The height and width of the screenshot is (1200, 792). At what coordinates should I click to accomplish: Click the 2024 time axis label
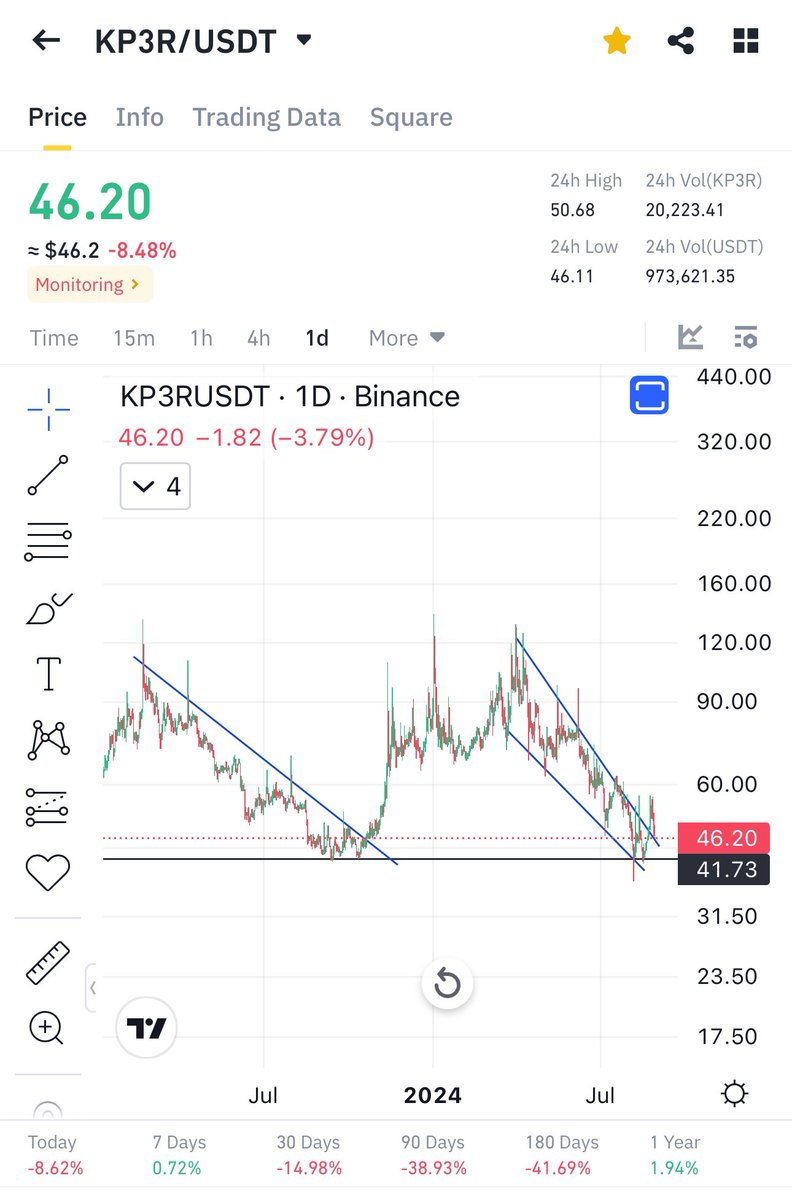click(433, 1096)
